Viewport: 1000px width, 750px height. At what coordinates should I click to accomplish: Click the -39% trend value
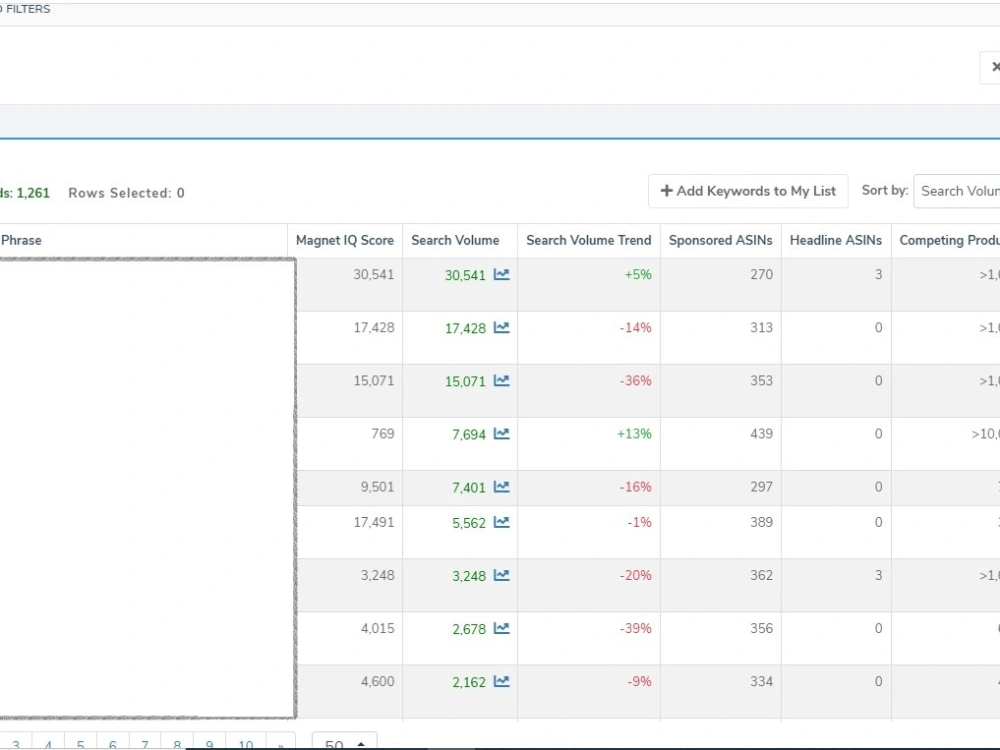[635, 628]
